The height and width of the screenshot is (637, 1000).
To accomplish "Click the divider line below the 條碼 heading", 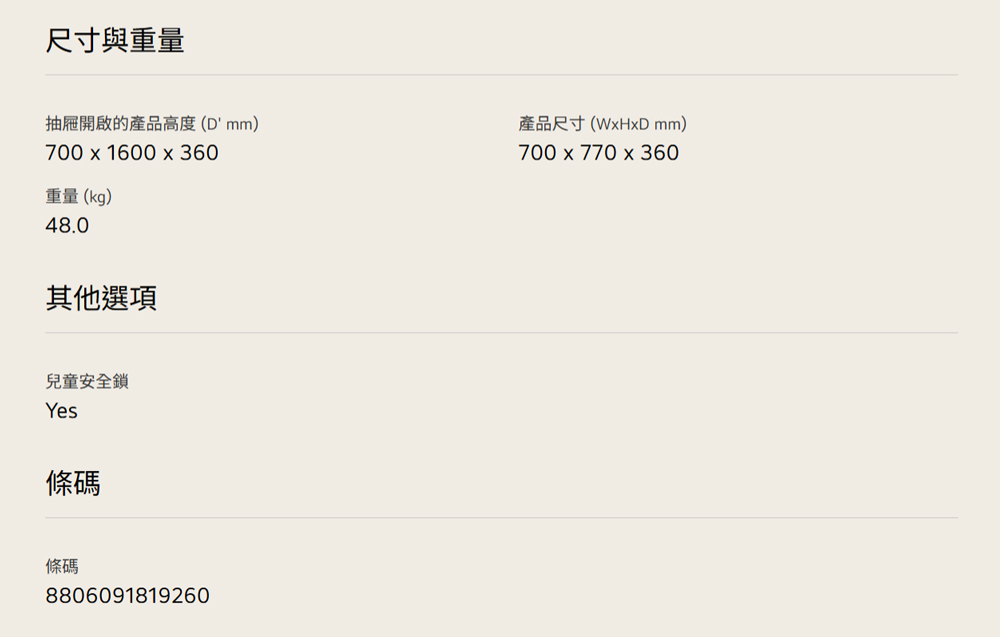I will click(x=500, y=518).
